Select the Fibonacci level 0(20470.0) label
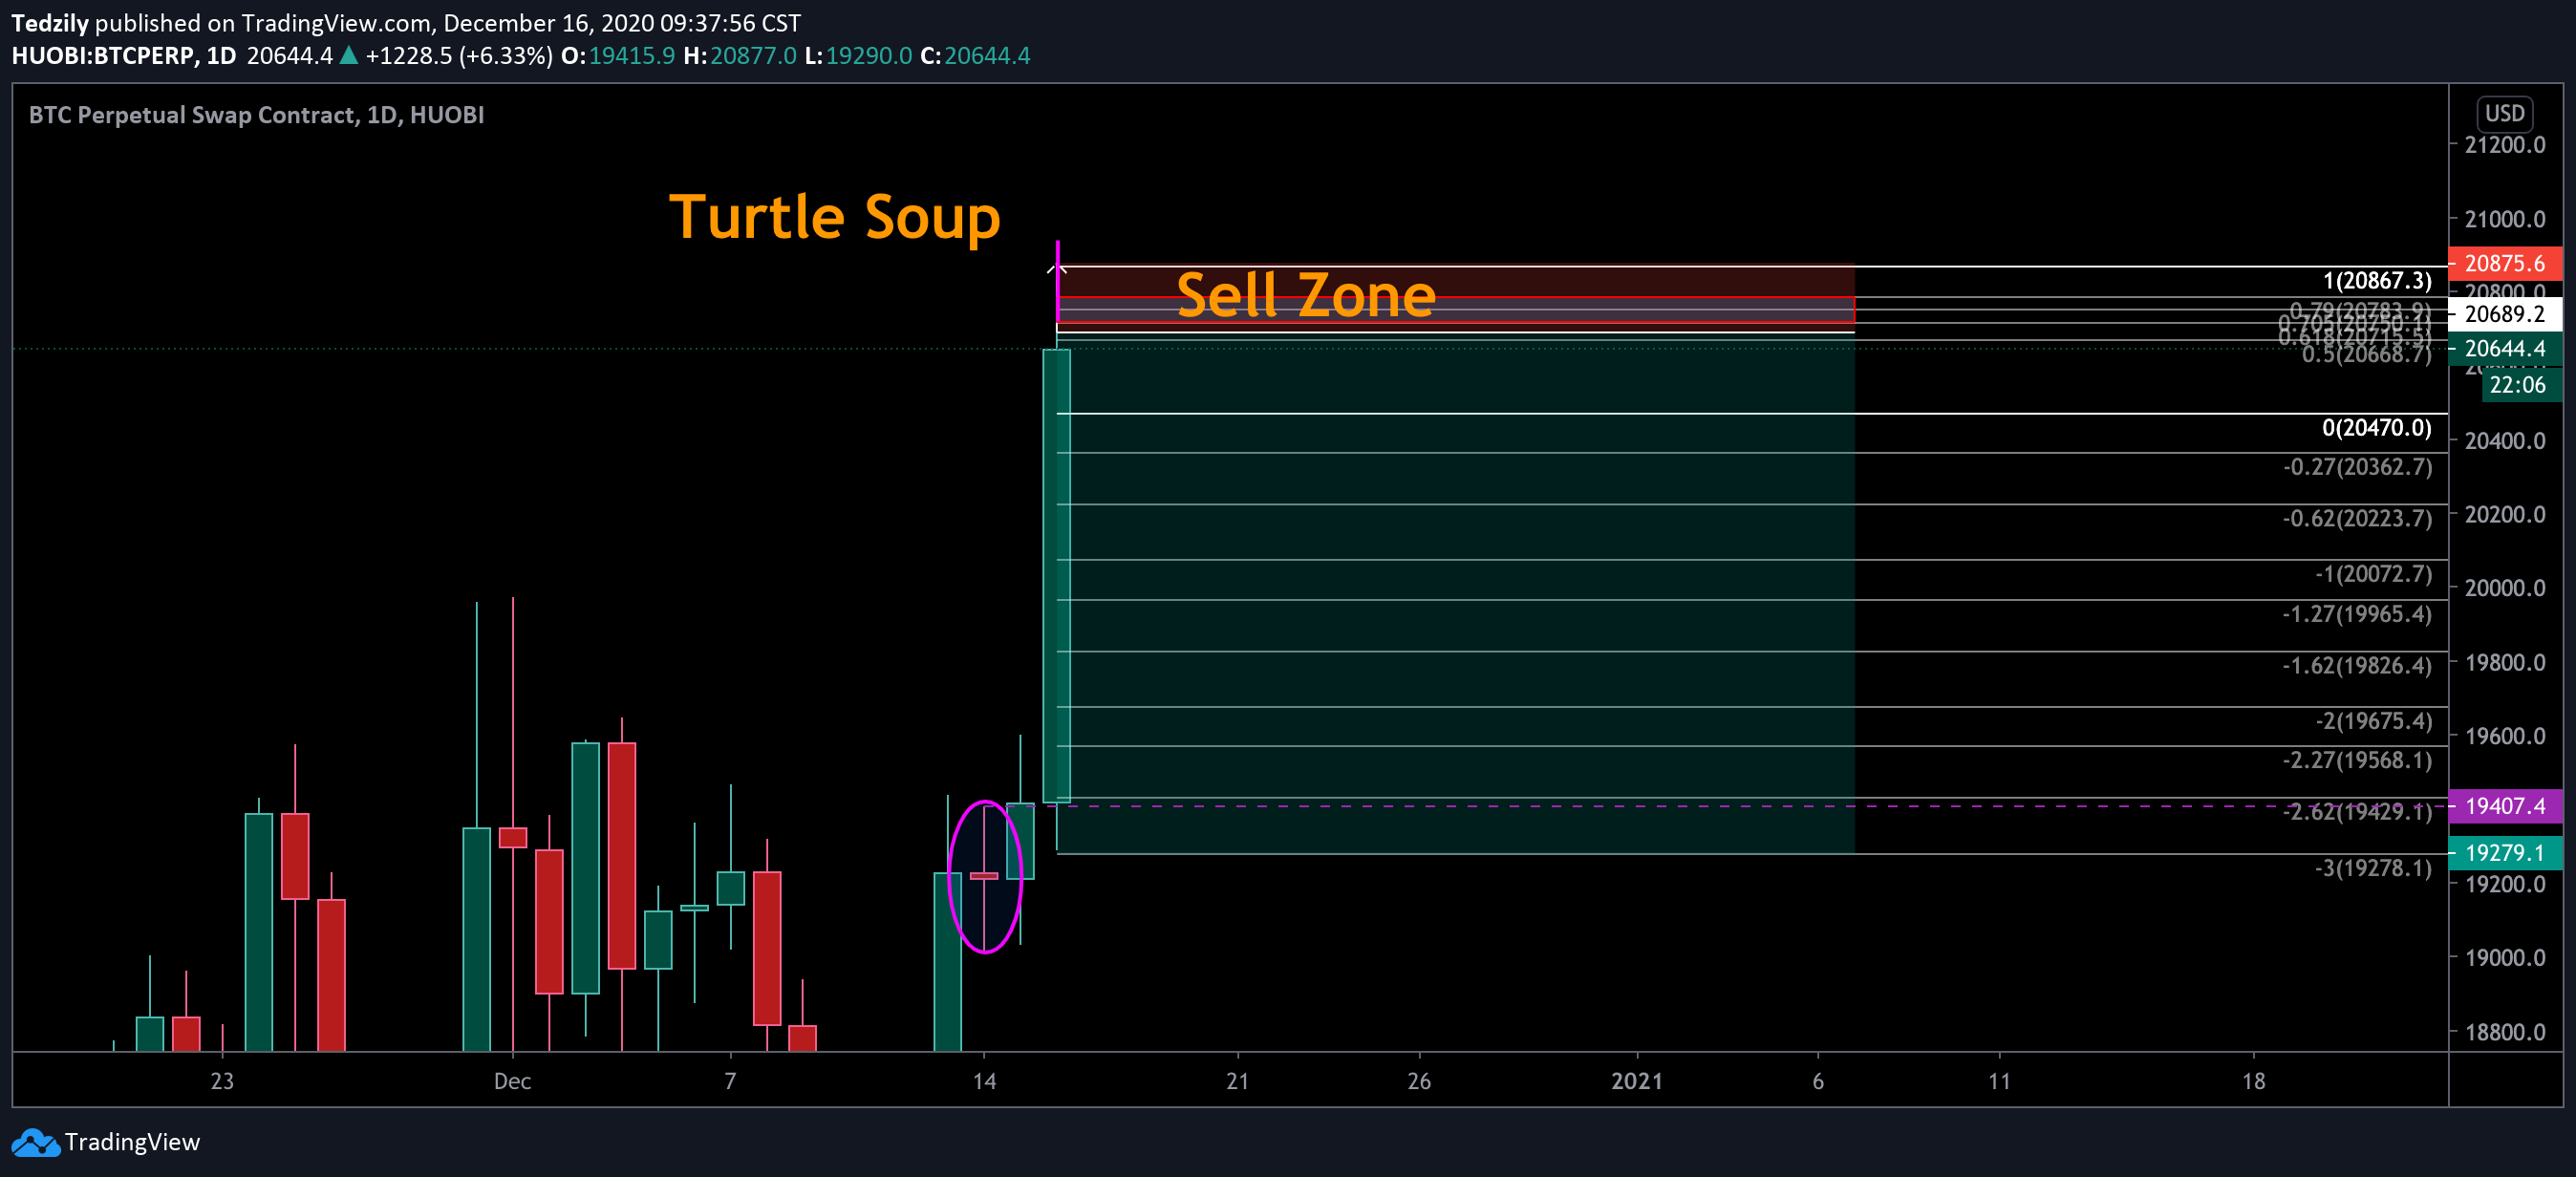The width and height of the screenshot is (2576, 1177). (2377, 428)
